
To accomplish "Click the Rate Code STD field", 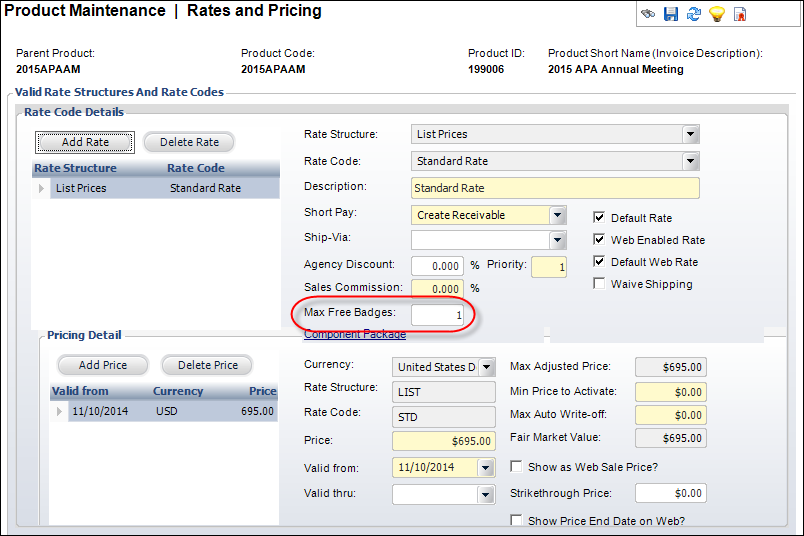I will click(444, 417).
